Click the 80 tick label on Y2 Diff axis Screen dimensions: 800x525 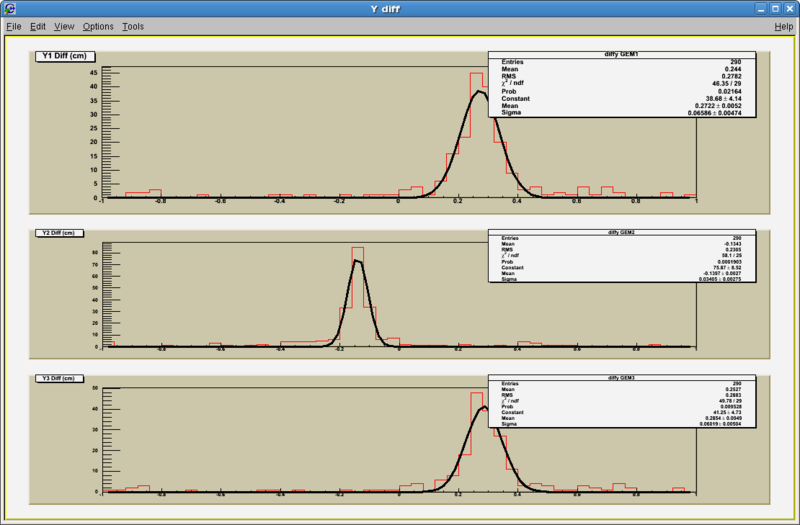point(95,253)
